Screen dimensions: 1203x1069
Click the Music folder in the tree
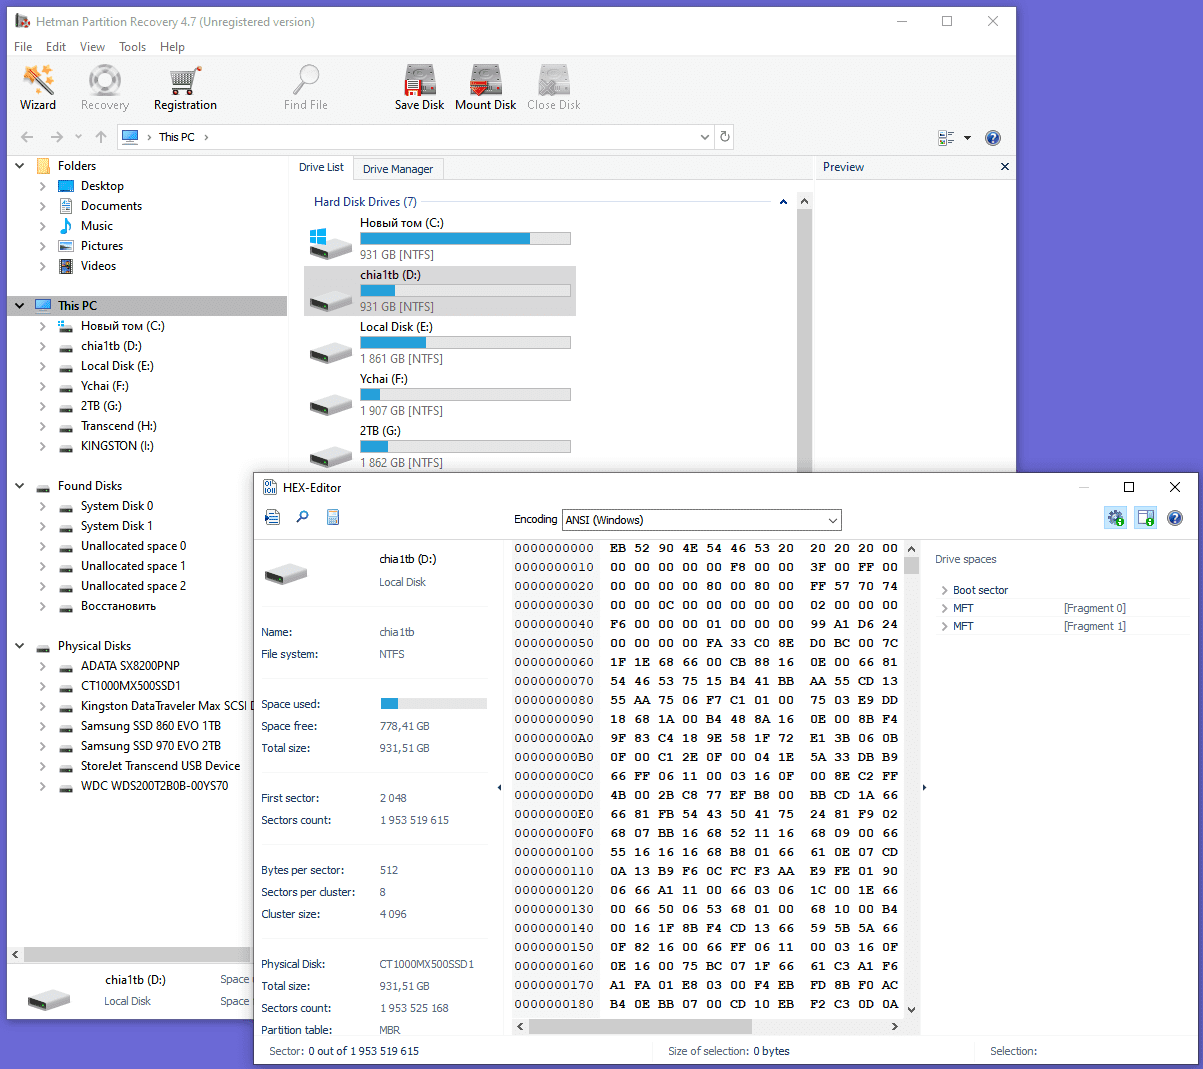tap(97, 226)
